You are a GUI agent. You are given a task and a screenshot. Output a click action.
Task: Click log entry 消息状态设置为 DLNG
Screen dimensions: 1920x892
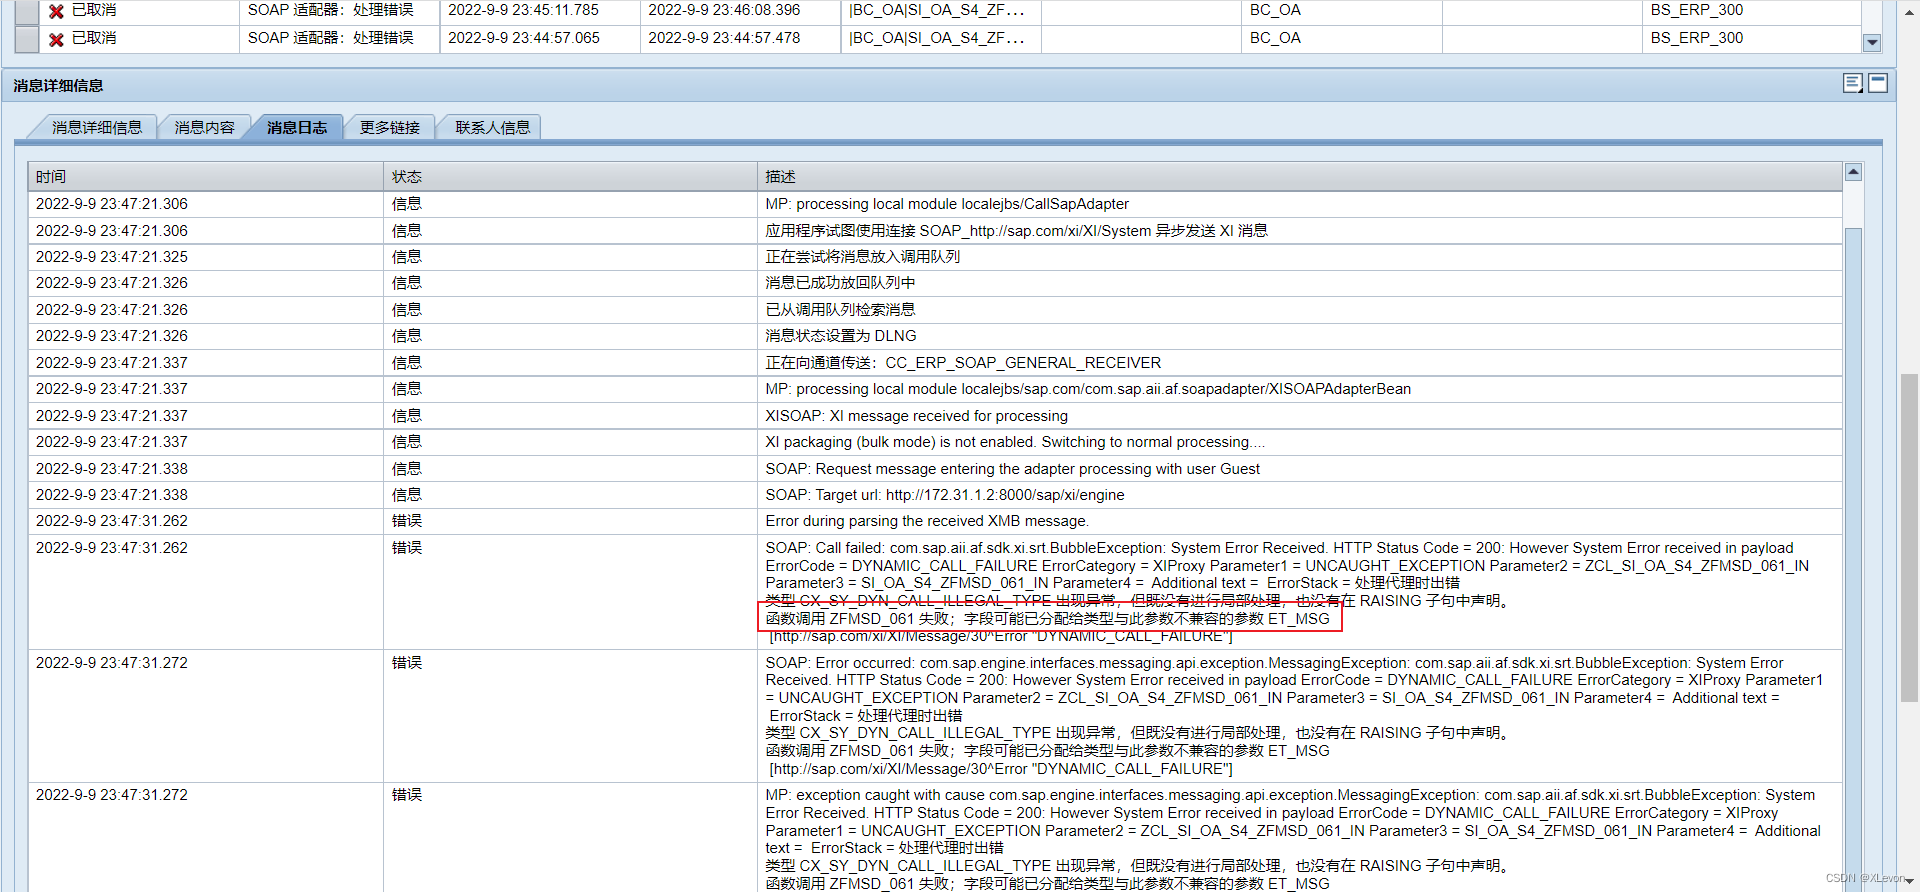click(841, 336)
